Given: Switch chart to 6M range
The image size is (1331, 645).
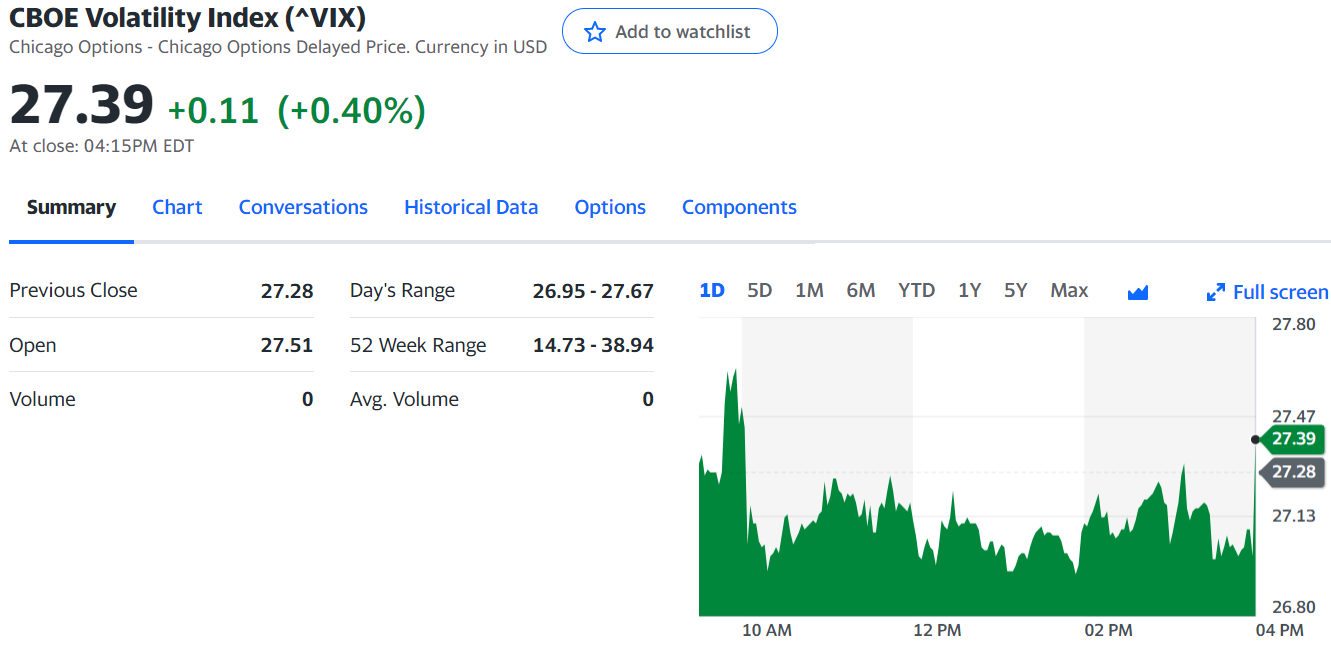Looking at the screenshot, I should (861, 290).
